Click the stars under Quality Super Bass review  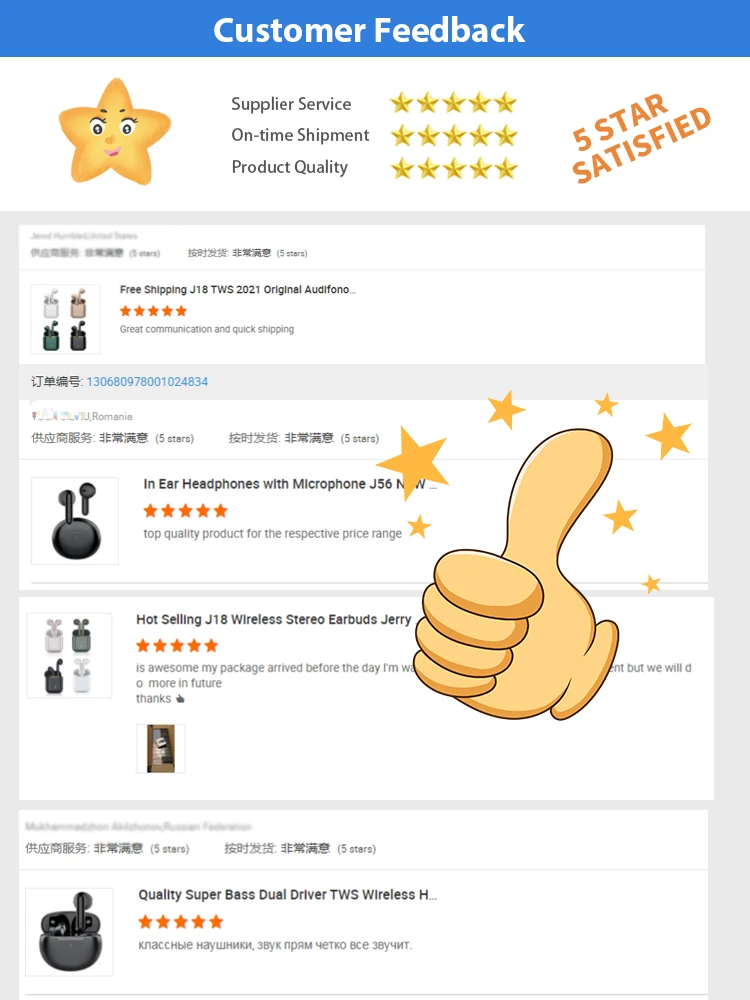pyautogui.click(x=180, y=922)
